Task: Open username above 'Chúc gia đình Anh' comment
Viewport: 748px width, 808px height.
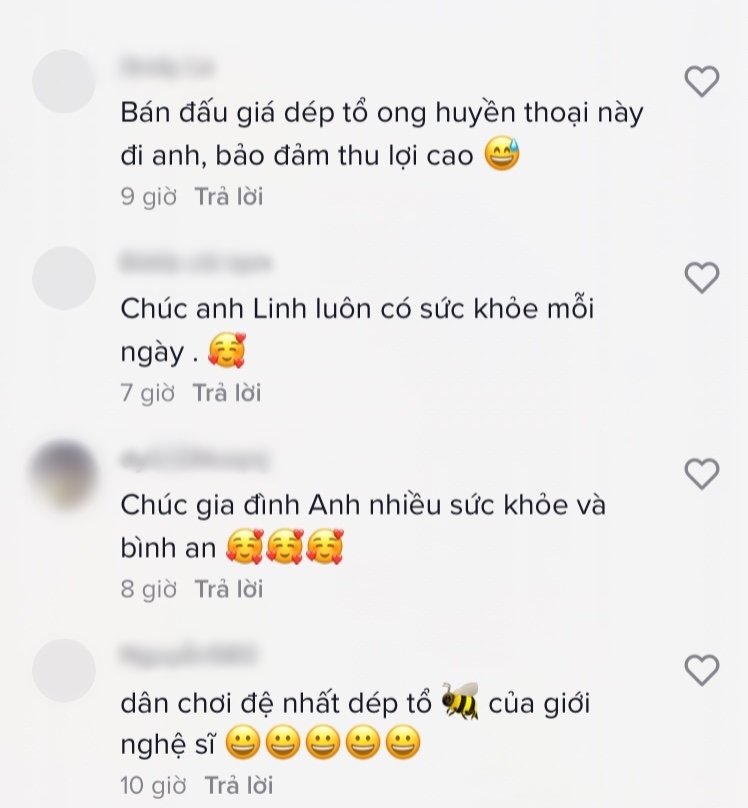Action: pyautogui.click(x=194, y=459)
